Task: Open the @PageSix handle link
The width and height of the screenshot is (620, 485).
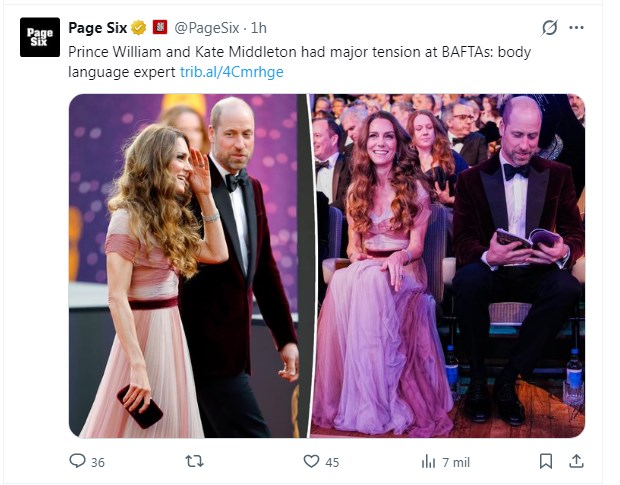Action: pos(208,27)
